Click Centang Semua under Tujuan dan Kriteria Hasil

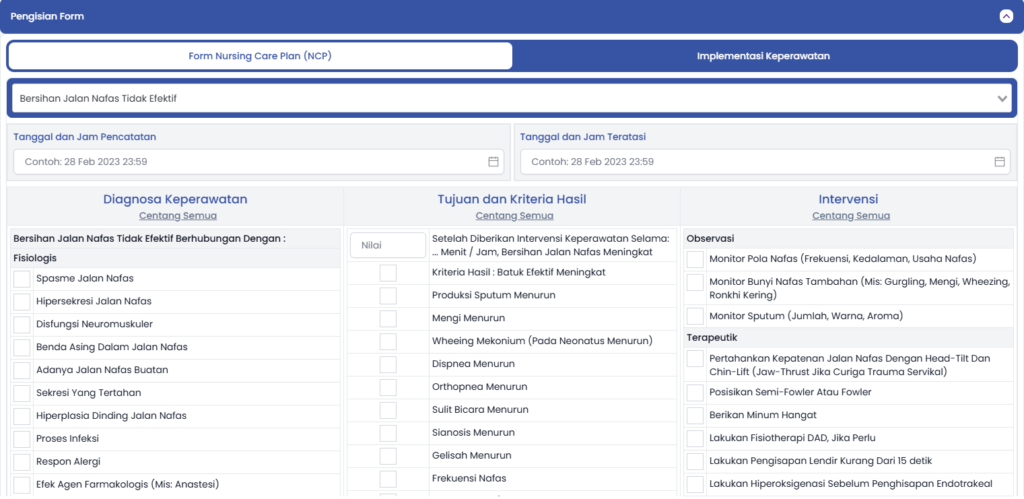pos(512,215)
